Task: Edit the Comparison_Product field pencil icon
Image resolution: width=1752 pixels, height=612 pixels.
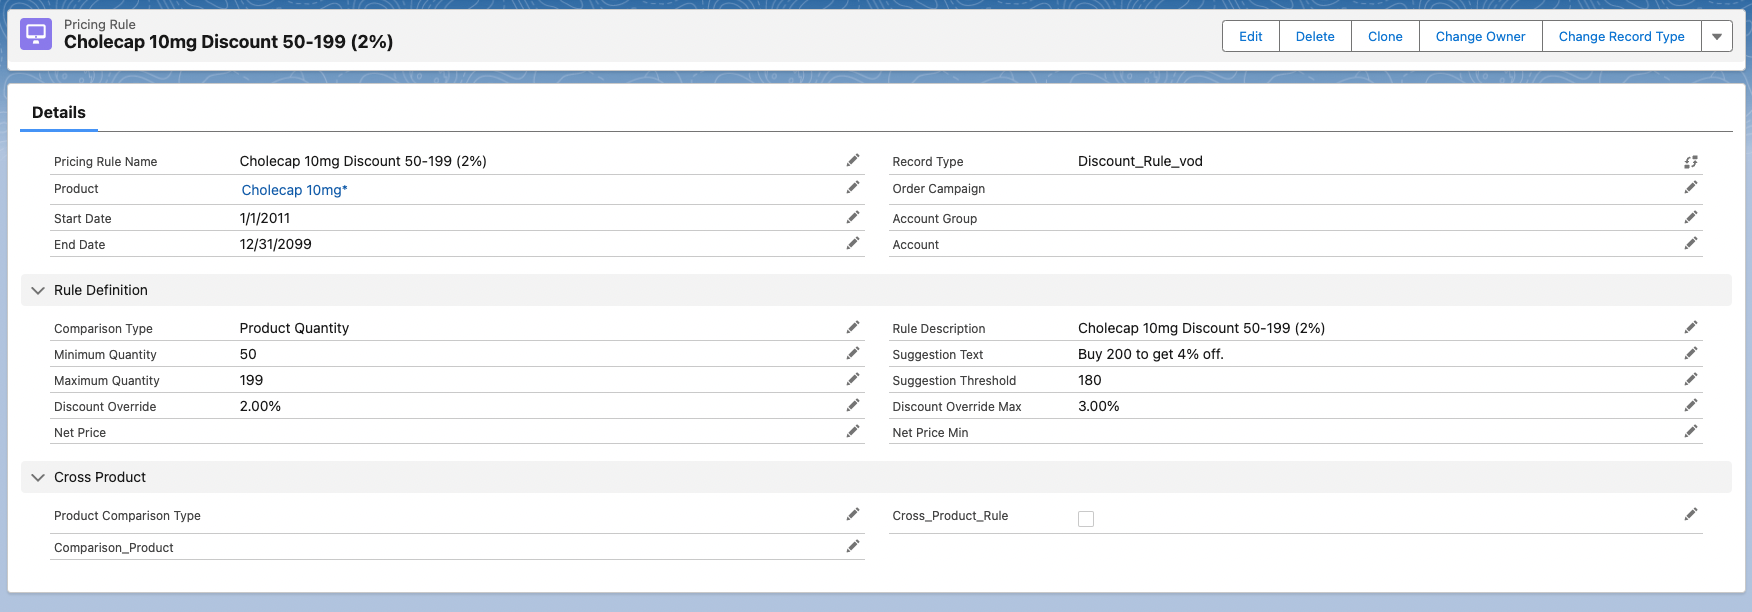Action: point(853,546)
